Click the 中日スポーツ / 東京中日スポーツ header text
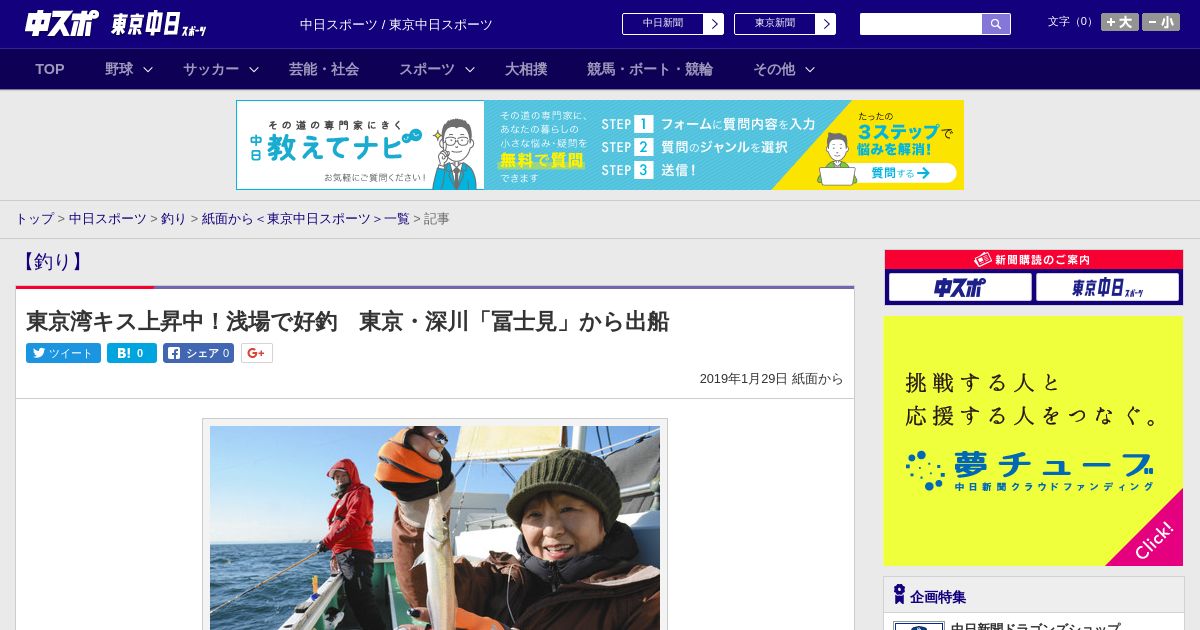The image size is (1200, 630). [x=396, y=24]
